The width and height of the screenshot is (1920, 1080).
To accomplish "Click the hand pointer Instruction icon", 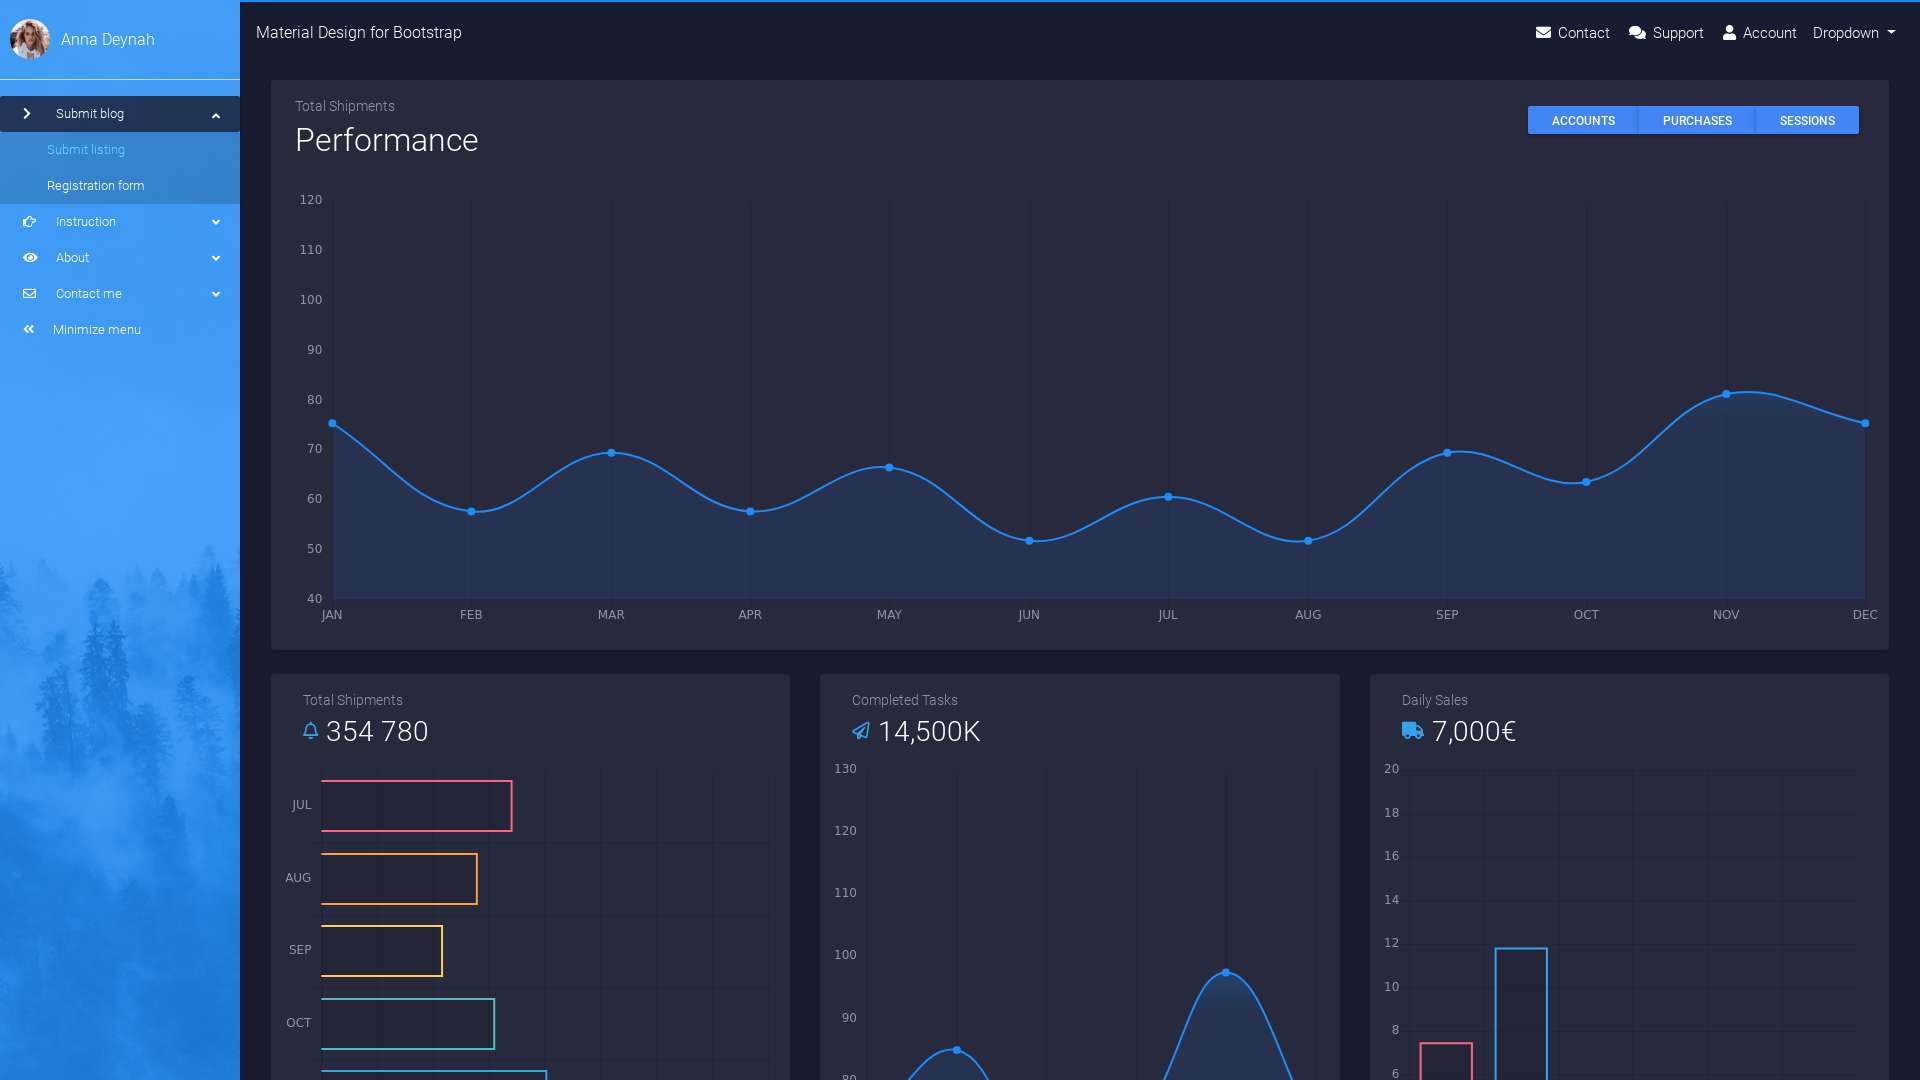I will pyautogui.click(x=30, y=222).
